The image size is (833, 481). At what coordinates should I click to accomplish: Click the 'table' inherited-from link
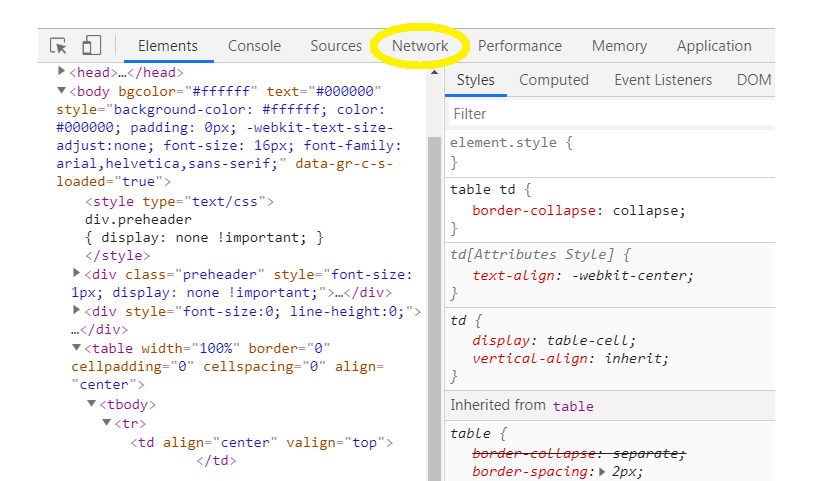point(572,406)
